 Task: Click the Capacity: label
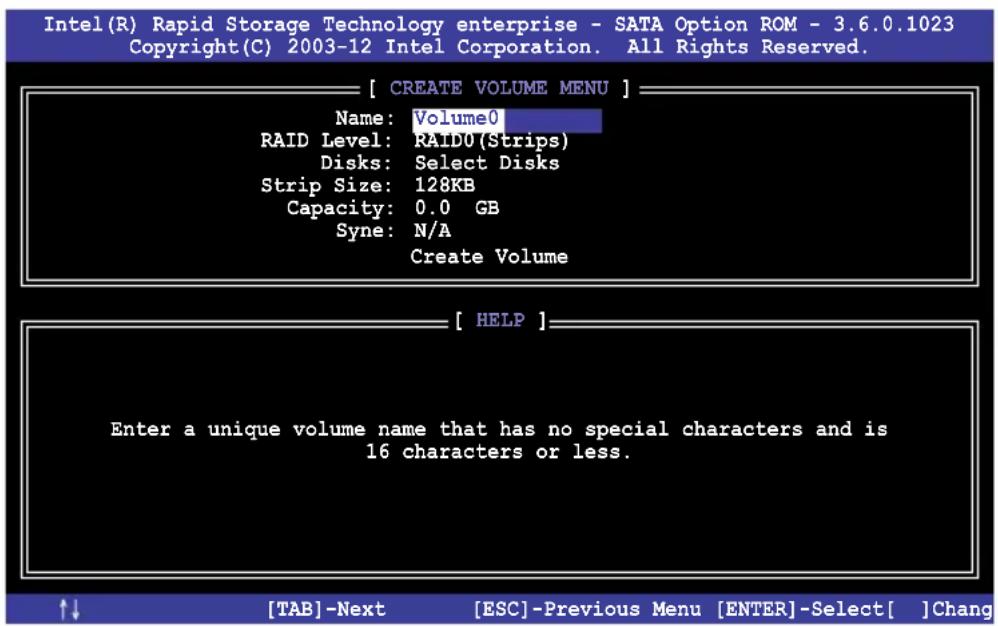click(x=340, y=209)
